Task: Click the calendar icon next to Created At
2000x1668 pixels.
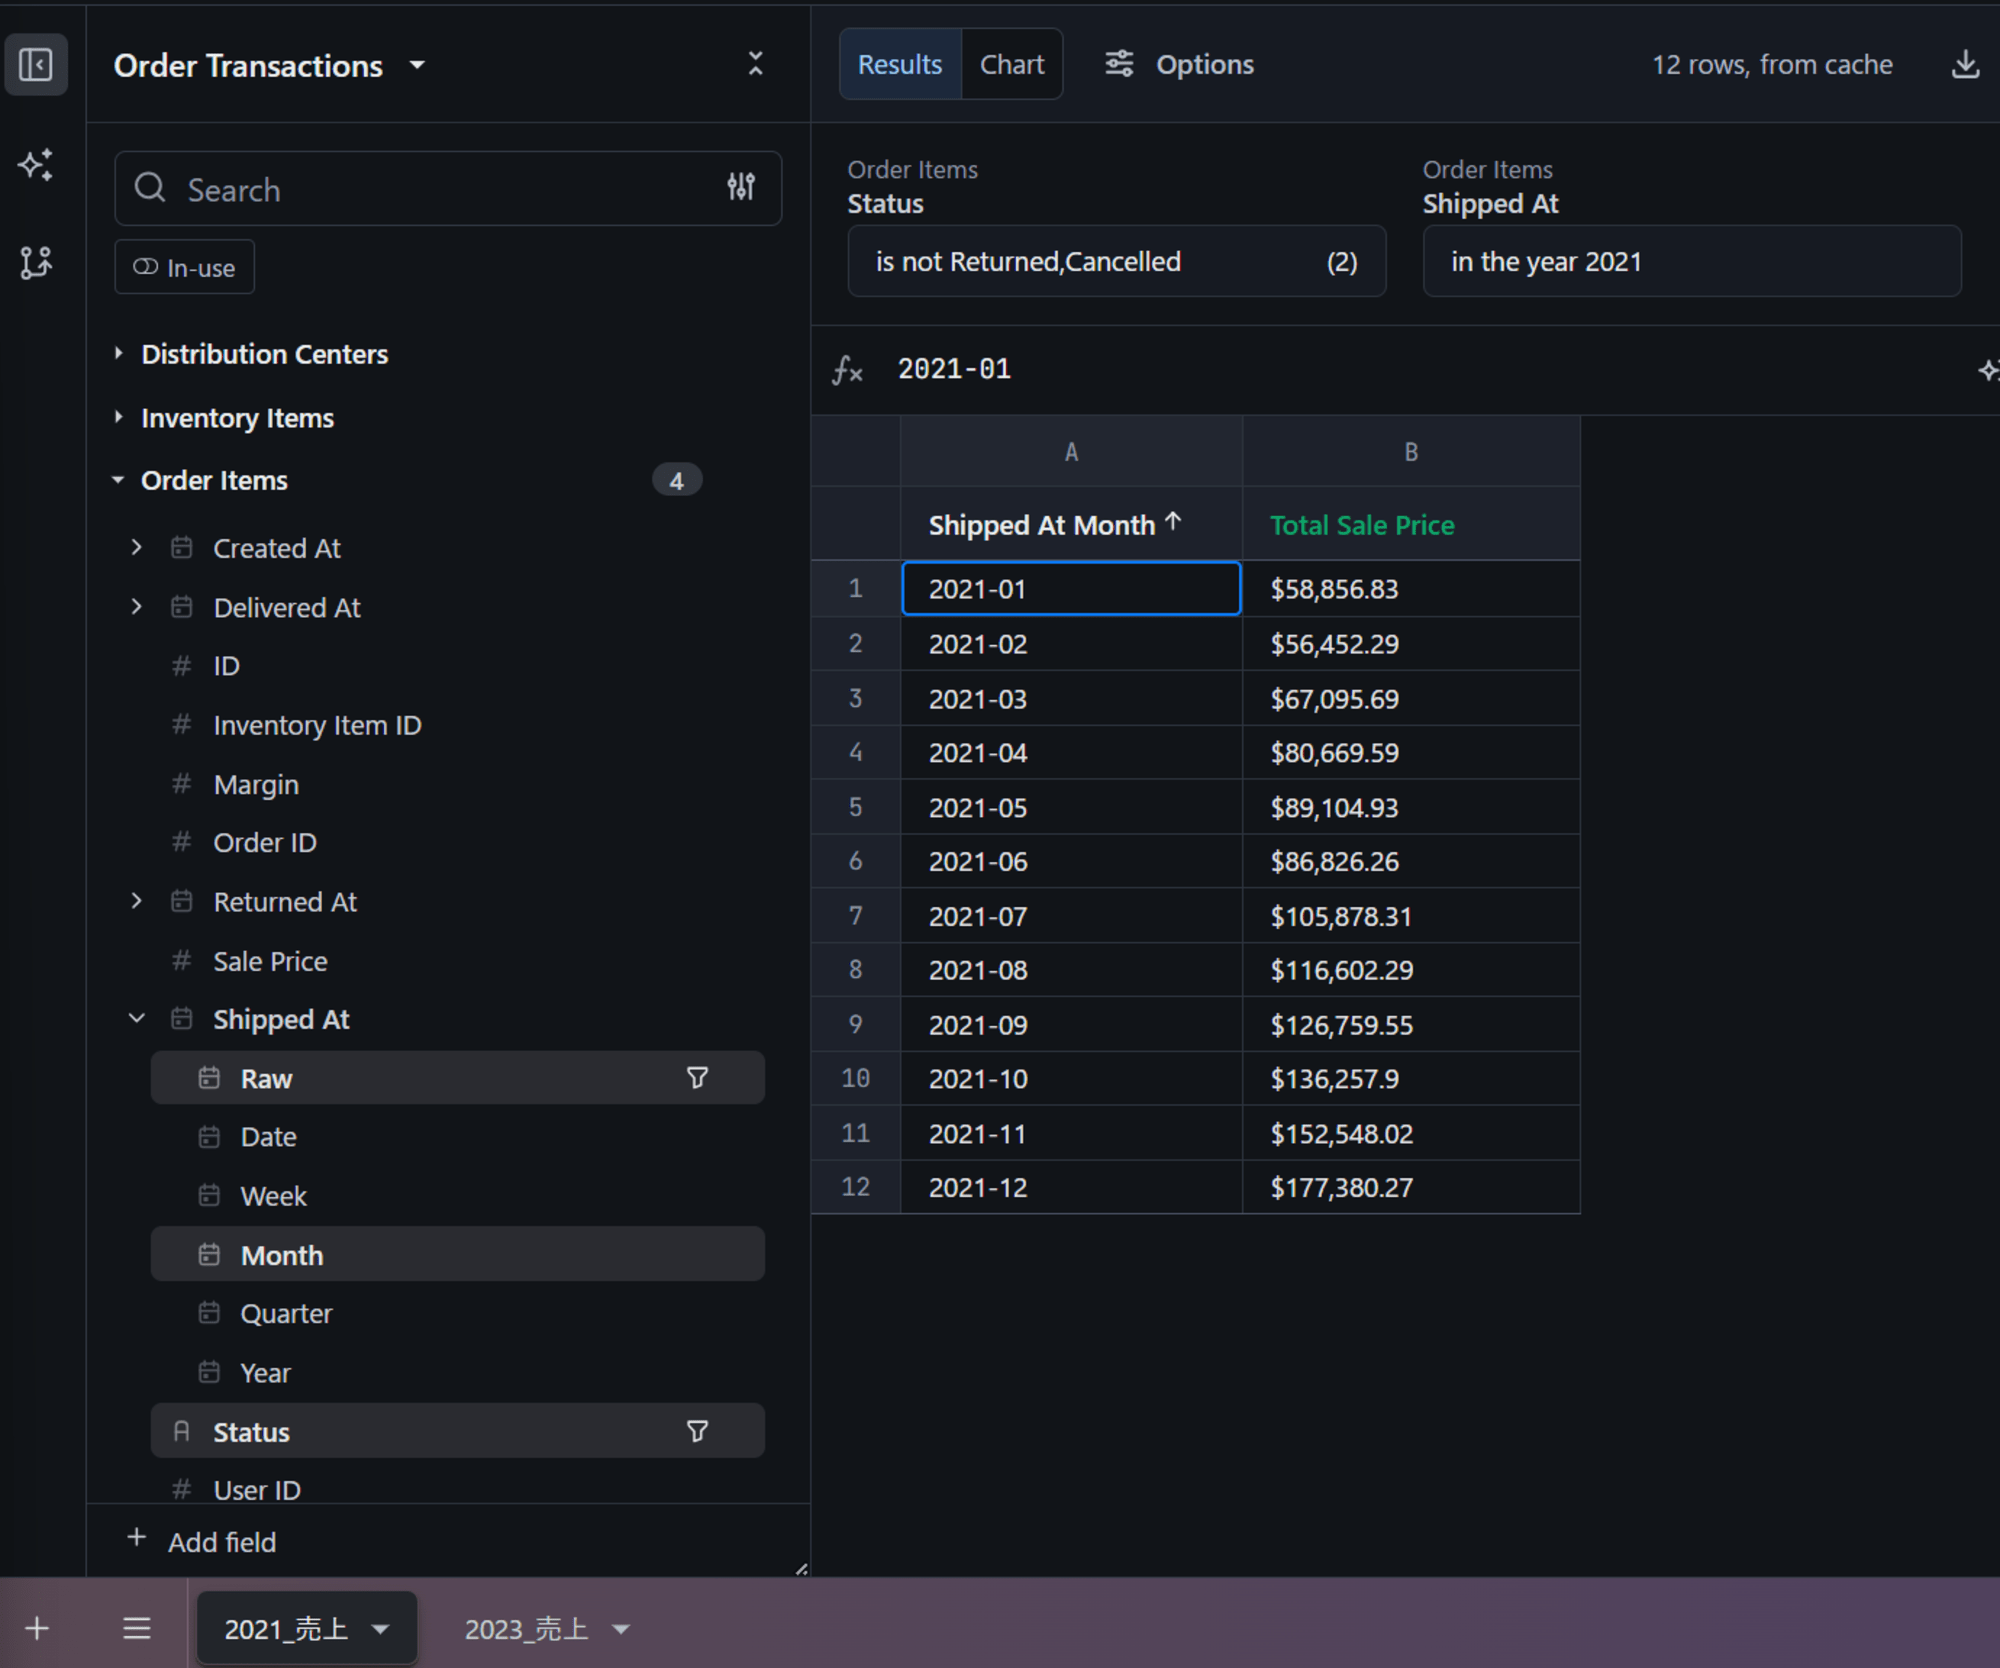Action: coord(181,547)
